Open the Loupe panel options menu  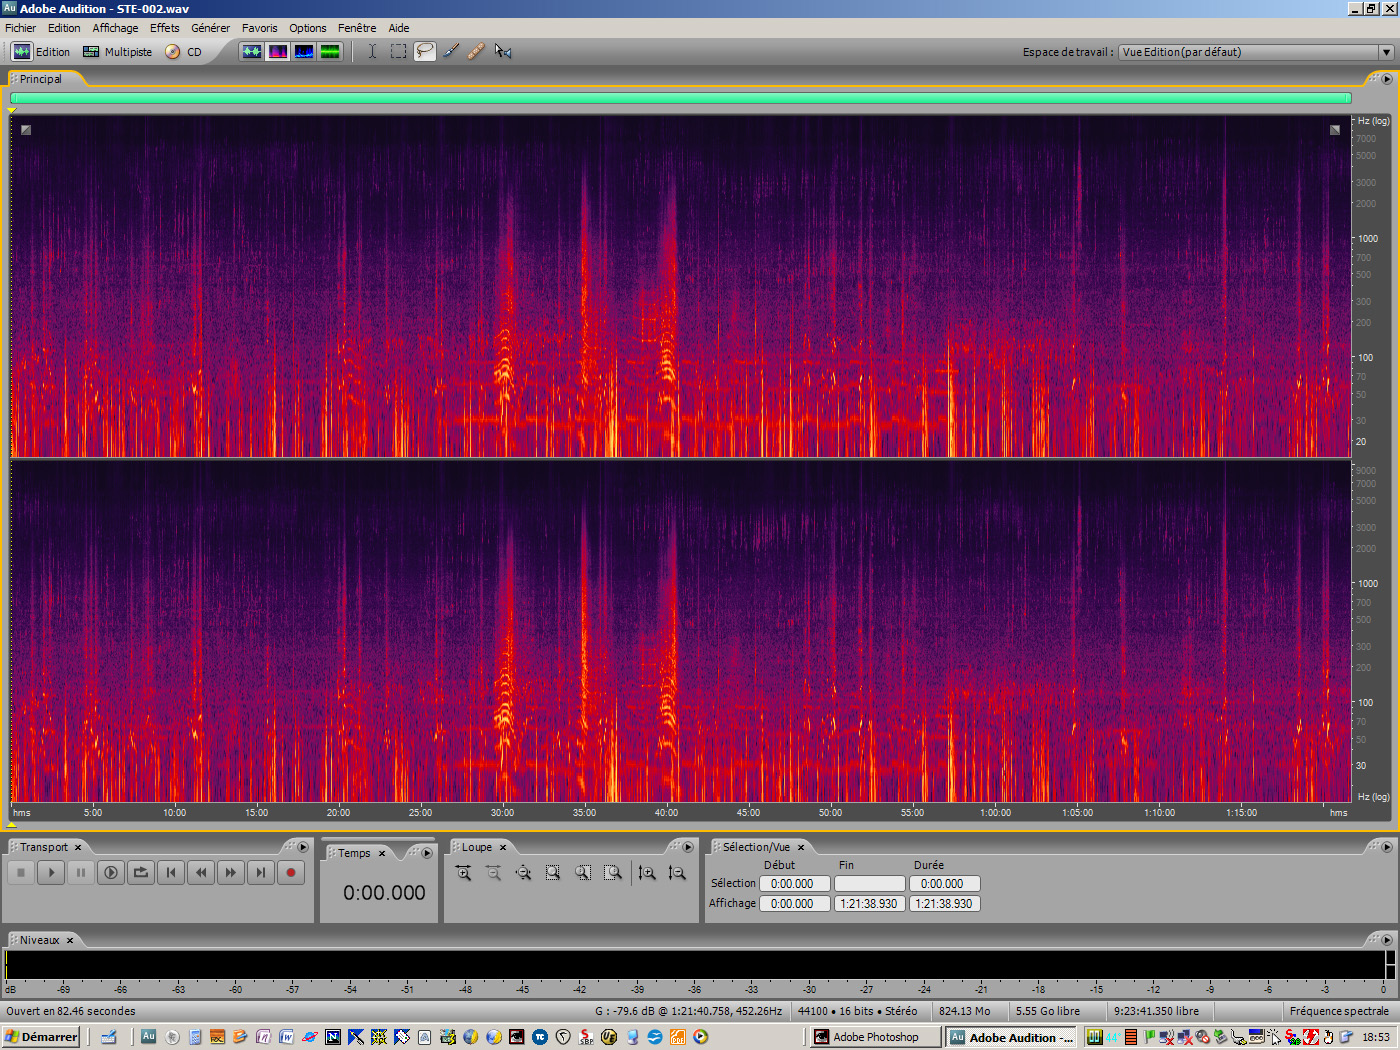[x=688, y=847]
